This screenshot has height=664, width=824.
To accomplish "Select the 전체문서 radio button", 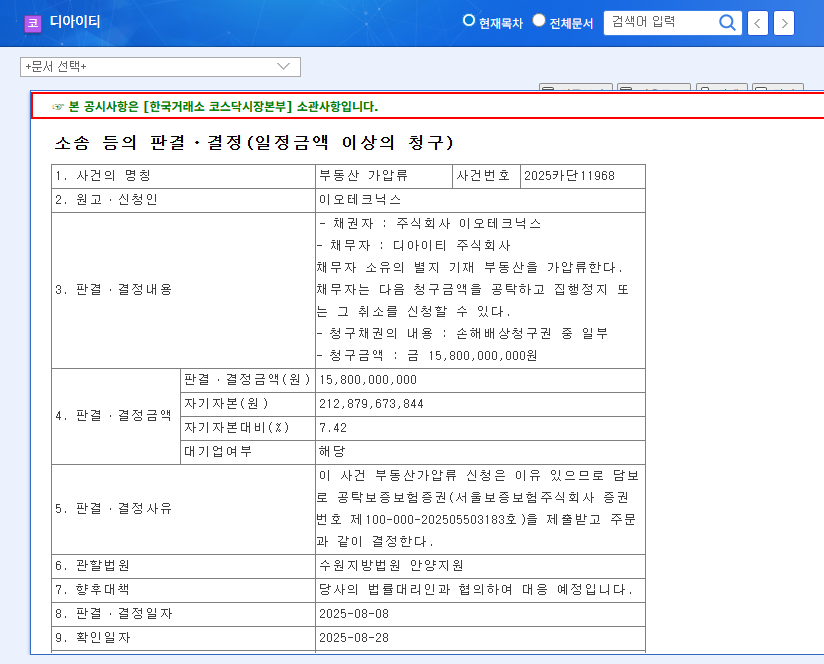I will point(539,20).
